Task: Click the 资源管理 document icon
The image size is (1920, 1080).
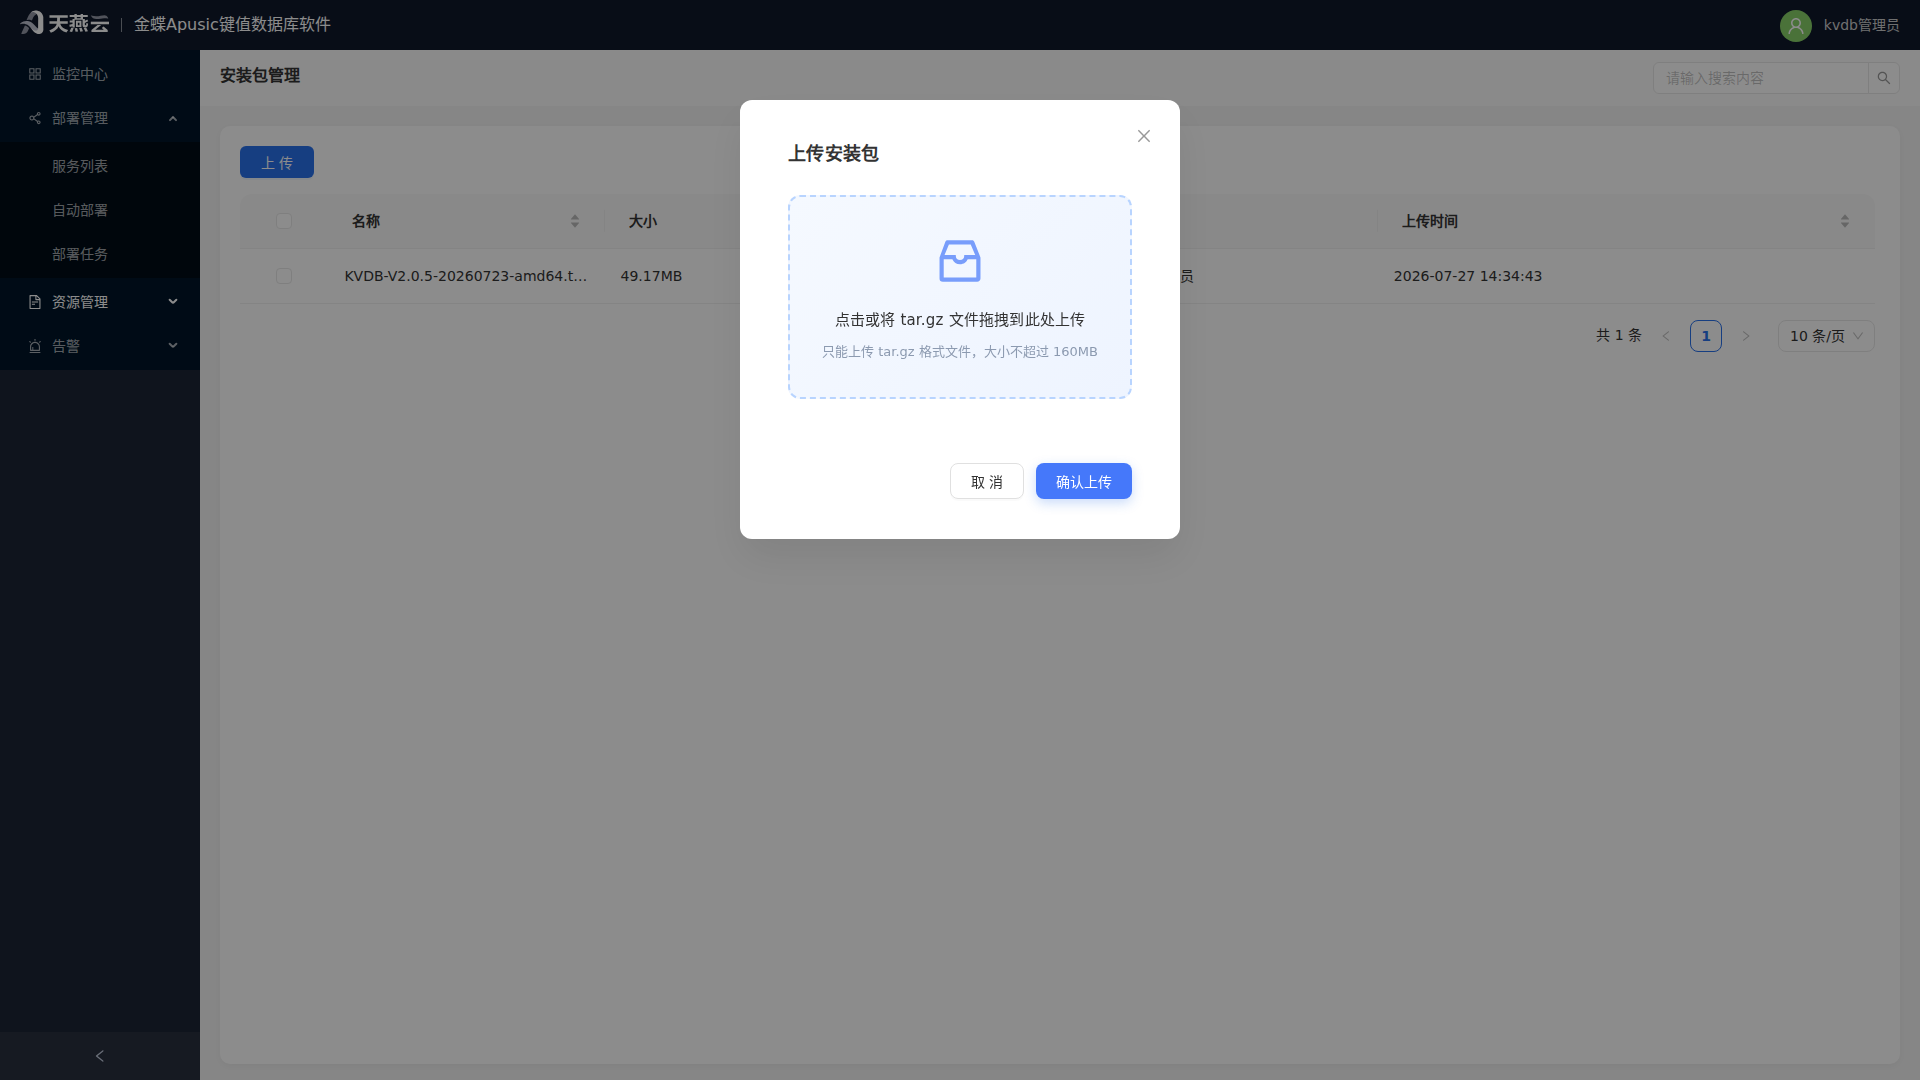Action: [35, 302]
